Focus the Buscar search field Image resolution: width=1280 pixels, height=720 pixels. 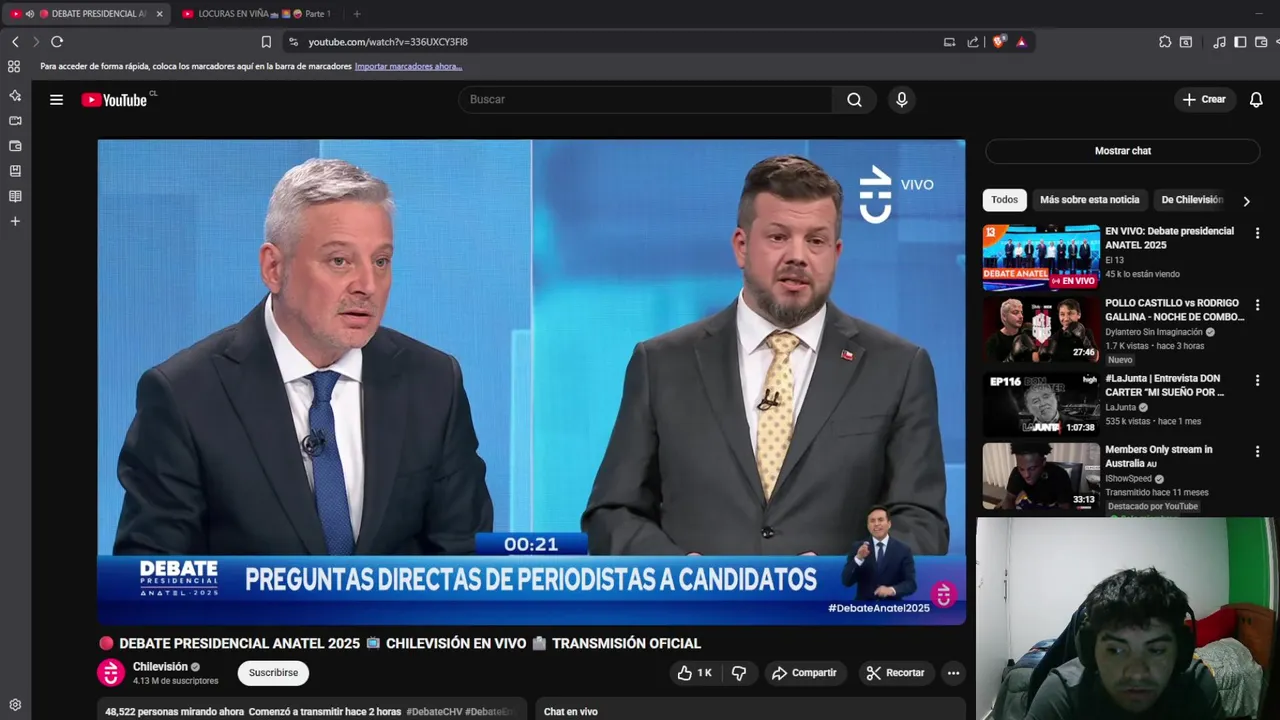(645, 100)
